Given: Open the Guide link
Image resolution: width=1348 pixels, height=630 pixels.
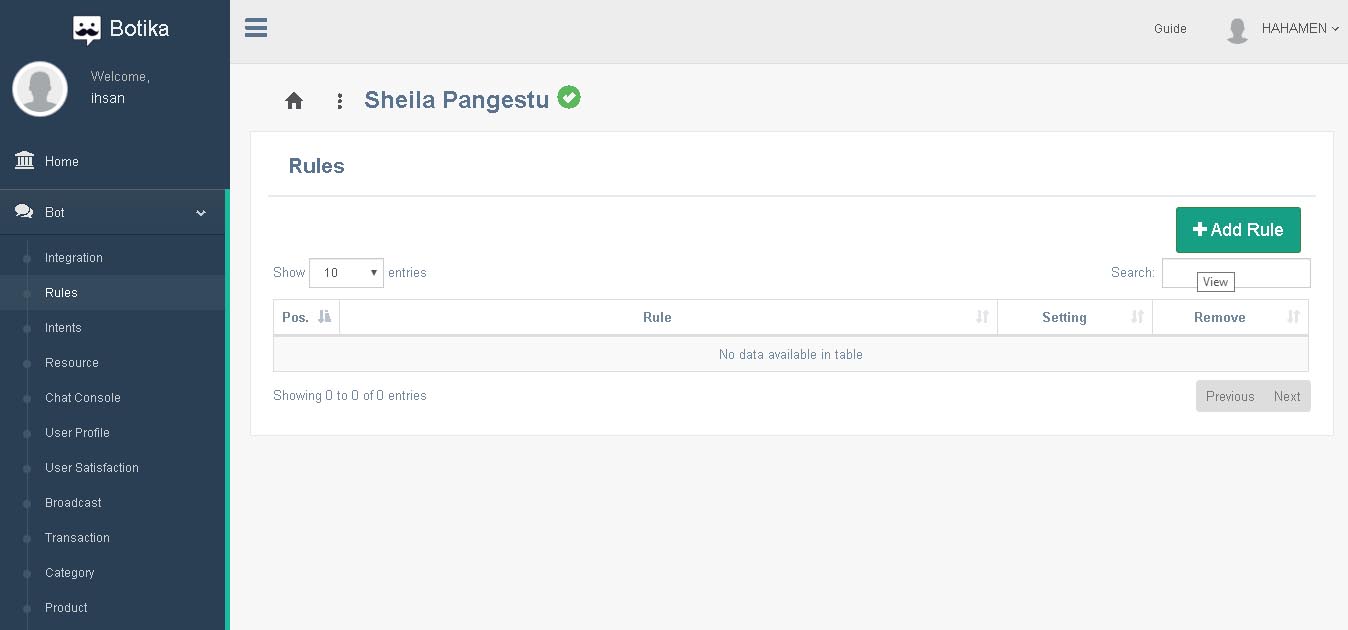Looking at the screenshot, I should (1170, 29).
